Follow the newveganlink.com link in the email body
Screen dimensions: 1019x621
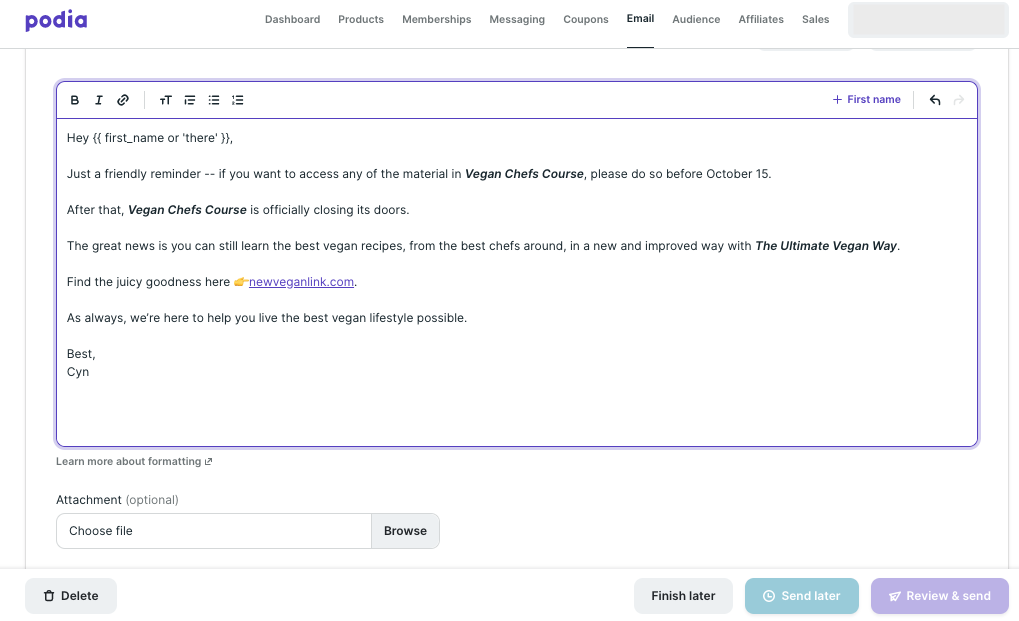pyautogui.click(x=301, y=282)
